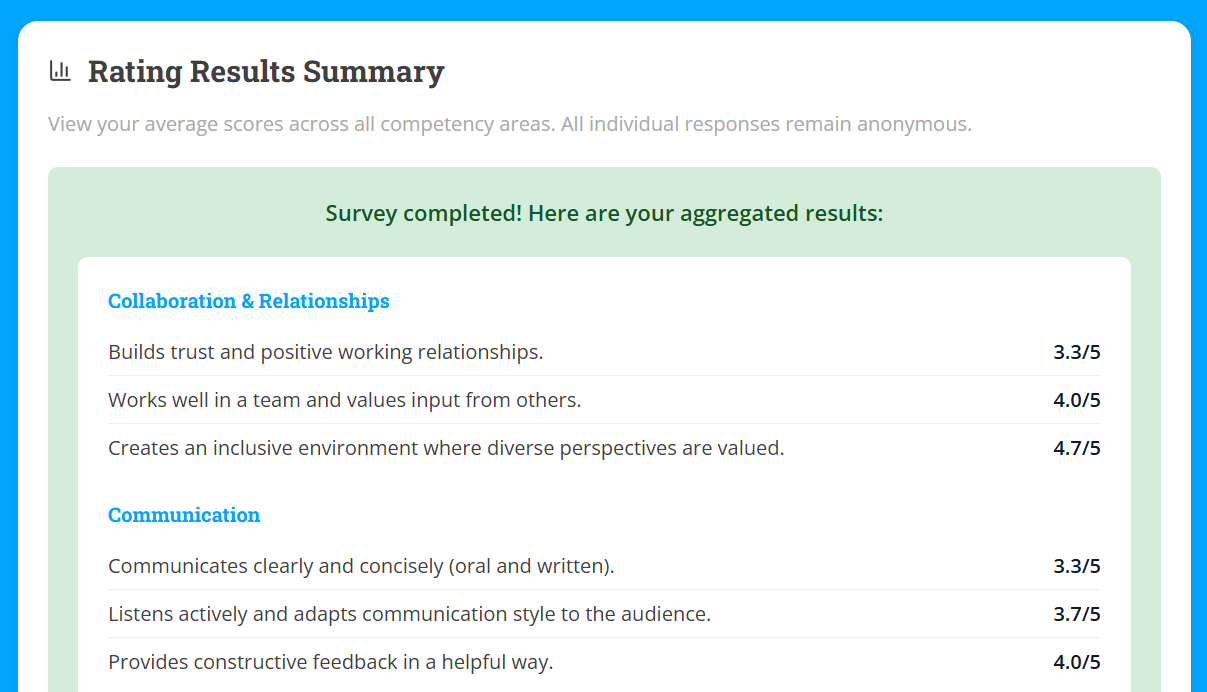Click the 4.0/5 score for teamwork
The width and height of the screenshot is (1207, 692).
pyautogui.click(x=1075, y=398)
